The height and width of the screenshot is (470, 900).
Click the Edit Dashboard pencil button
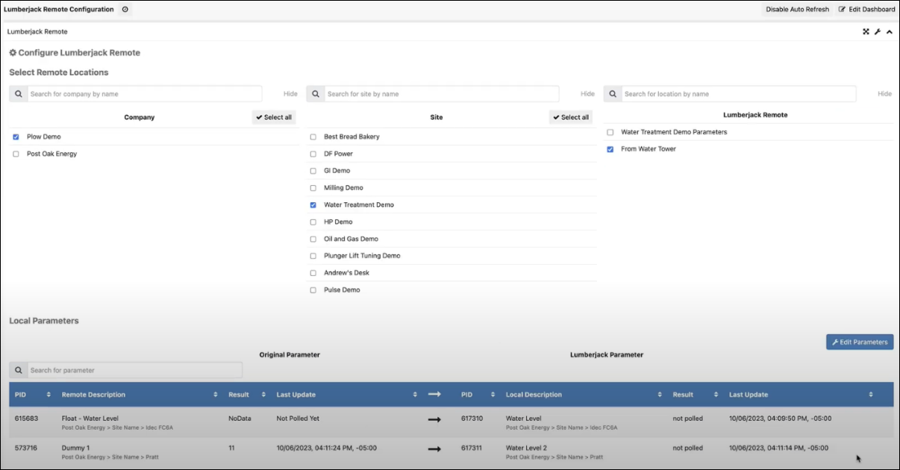tap(867, 9)
